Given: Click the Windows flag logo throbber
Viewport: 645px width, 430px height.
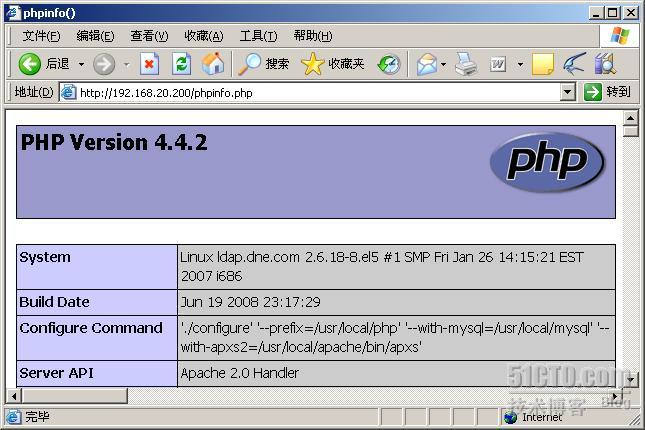Looking at the screenshot, I should [620, 35].
